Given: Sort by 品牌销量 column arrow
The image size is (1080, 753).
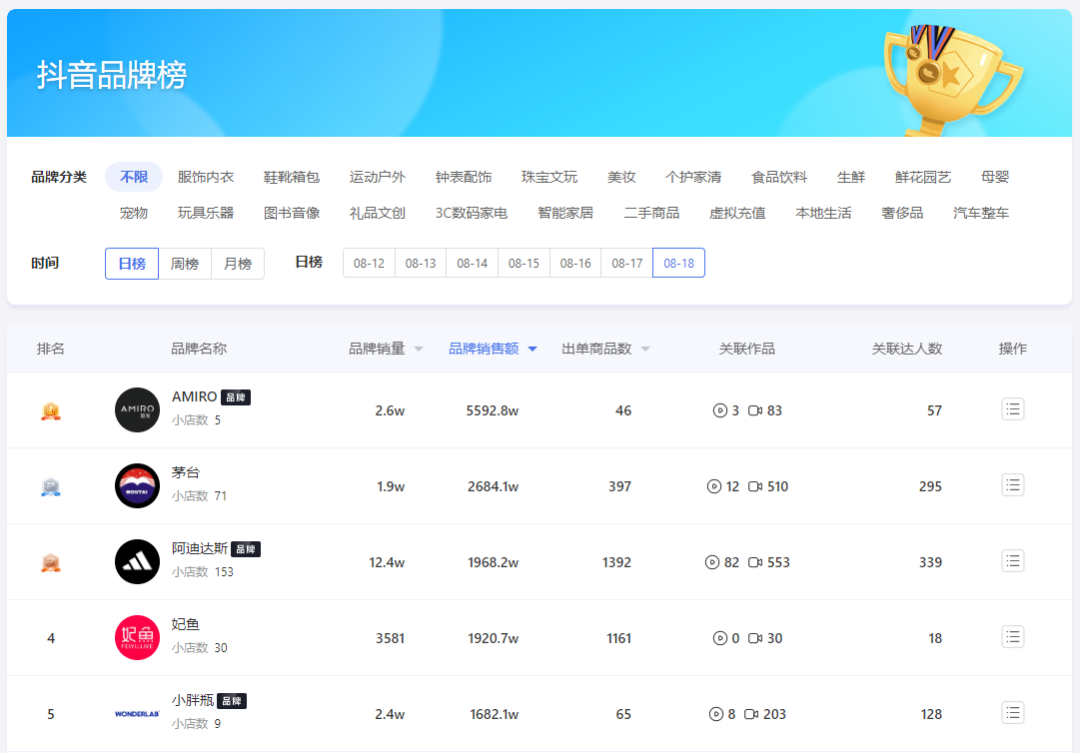Looking at the screenshot, I should pos(418,349).
